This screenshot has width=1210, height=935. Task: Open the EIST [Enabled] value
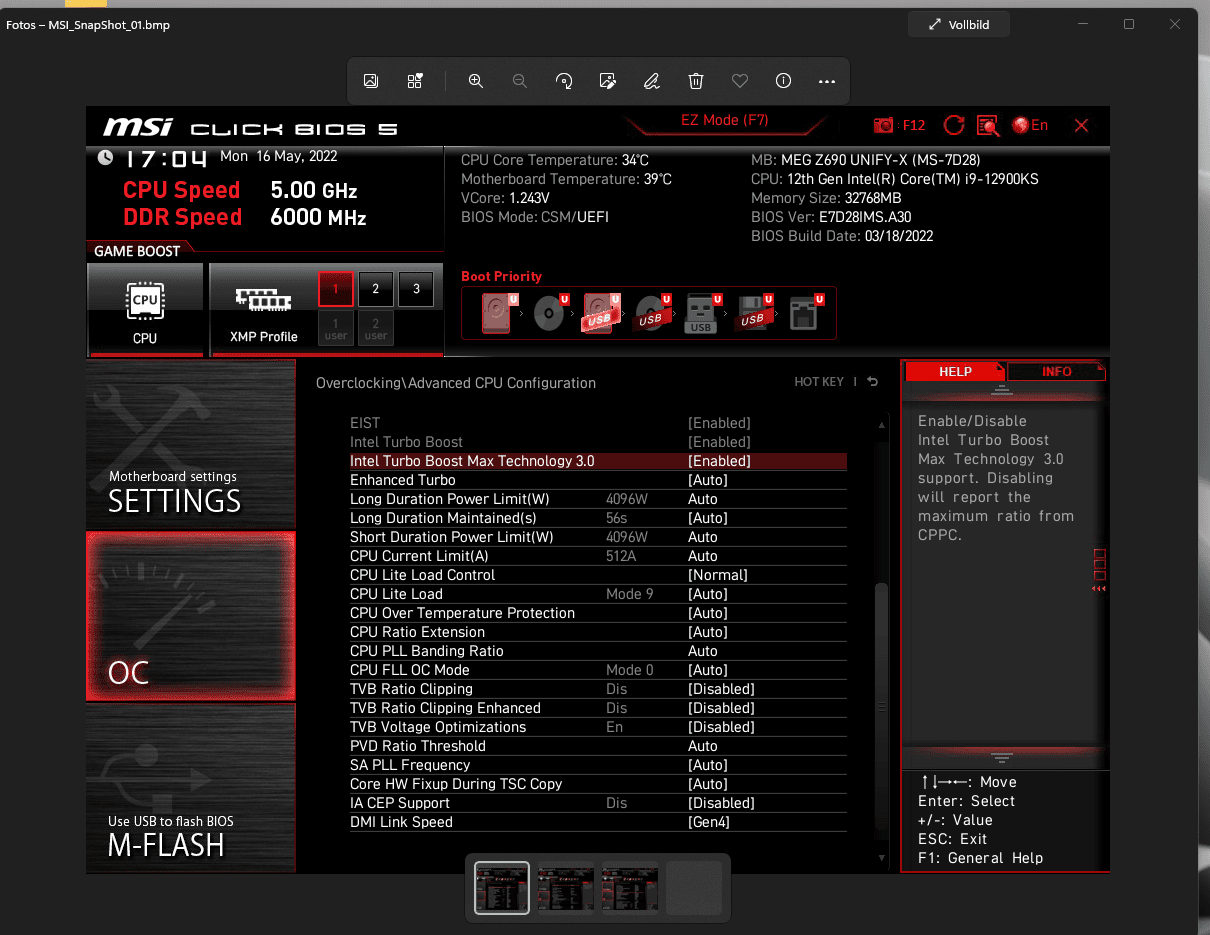pyautogui.click(x=719, y=423)
